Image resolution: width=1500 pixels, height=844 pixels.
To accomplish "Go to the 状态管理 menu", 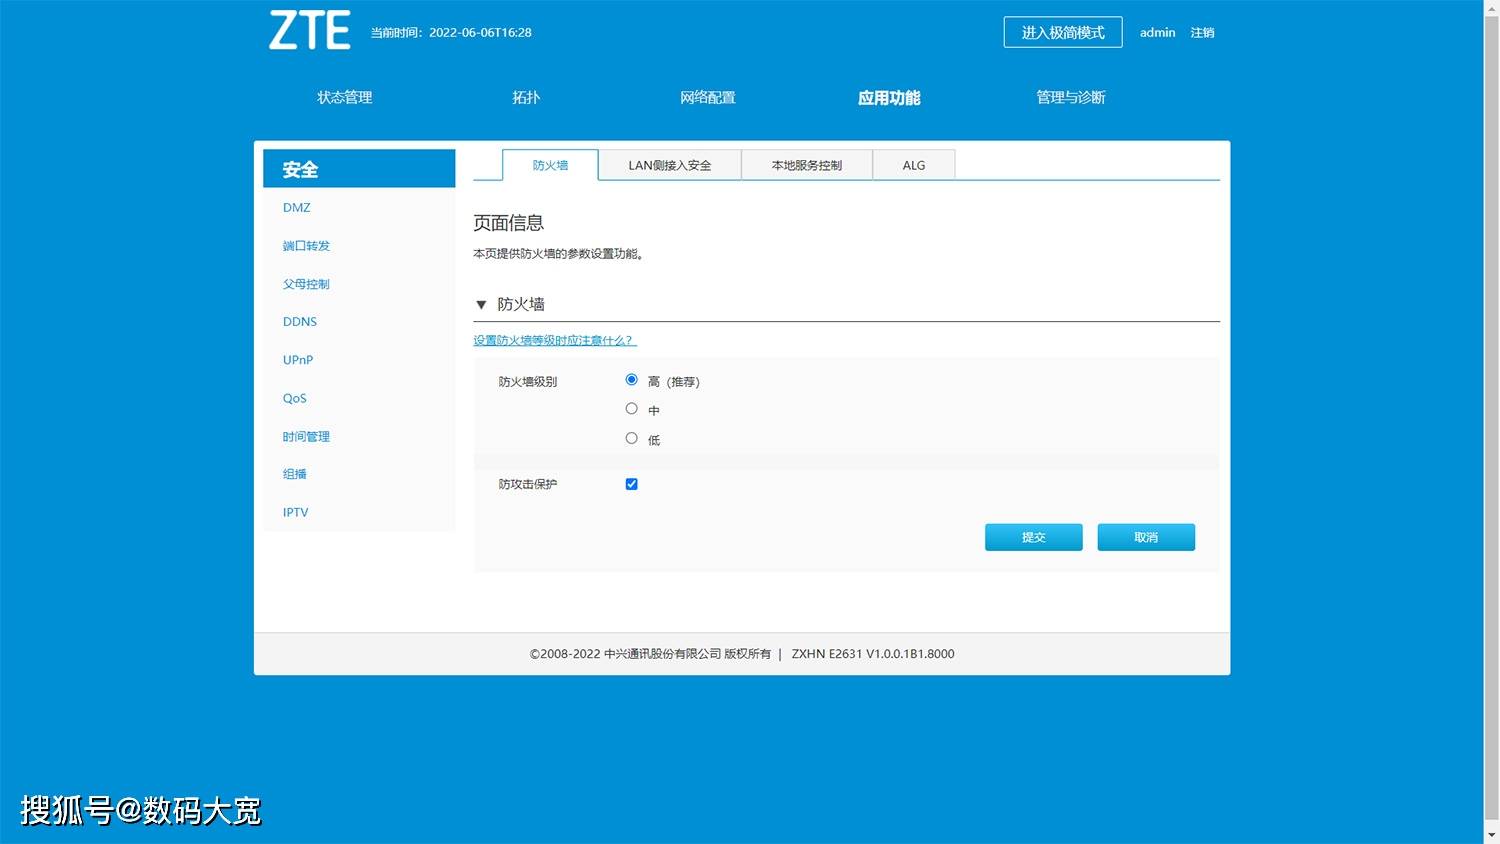I will pos(344,97).
